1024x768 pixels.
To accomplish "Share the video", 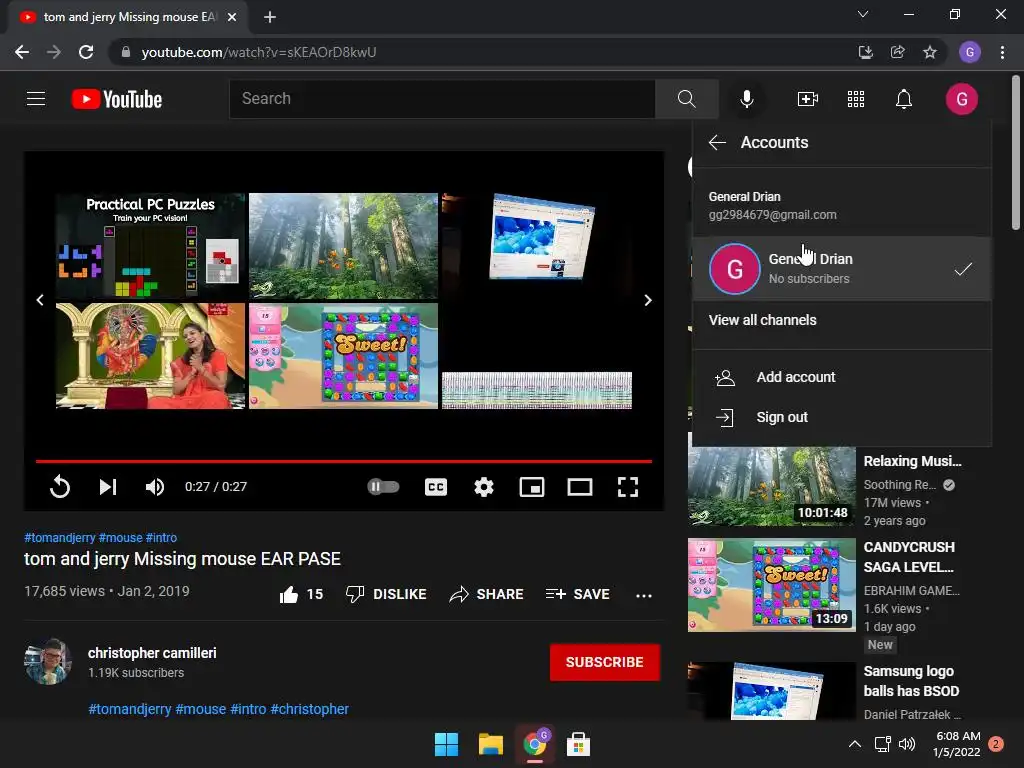I will click(487, 594).
